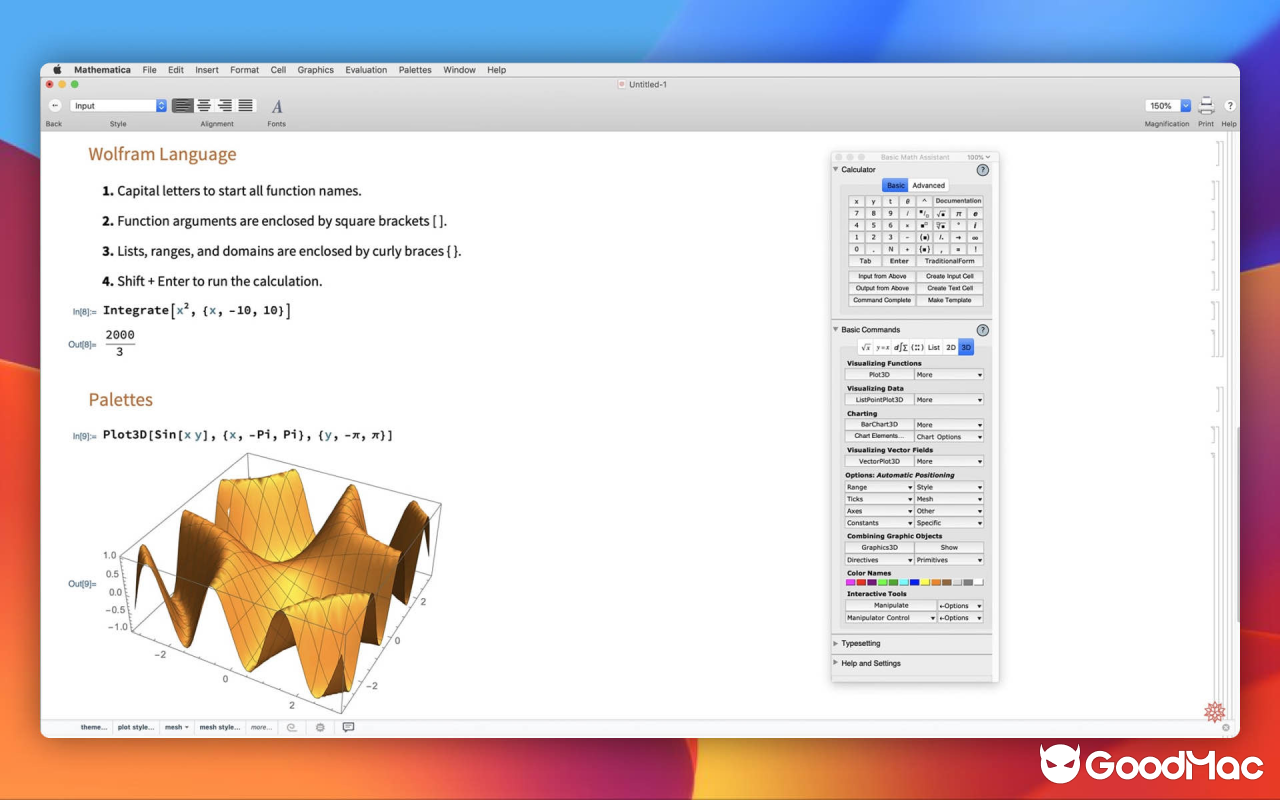Switch to the Advanced calculator tab
This screenshot has height=800, width=1280.
(x=928, y=185)
